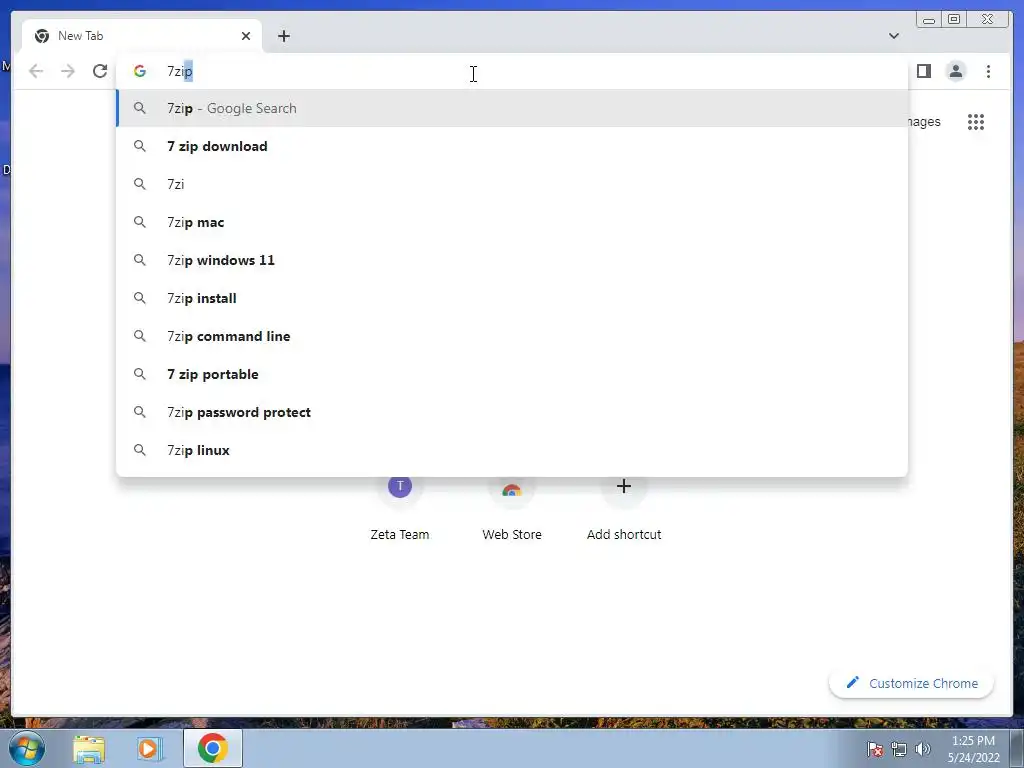The height and width of the screenshot is (768, 1024).
Task: Click the Google G icon in the omnibox
Action: coord(140,71)
